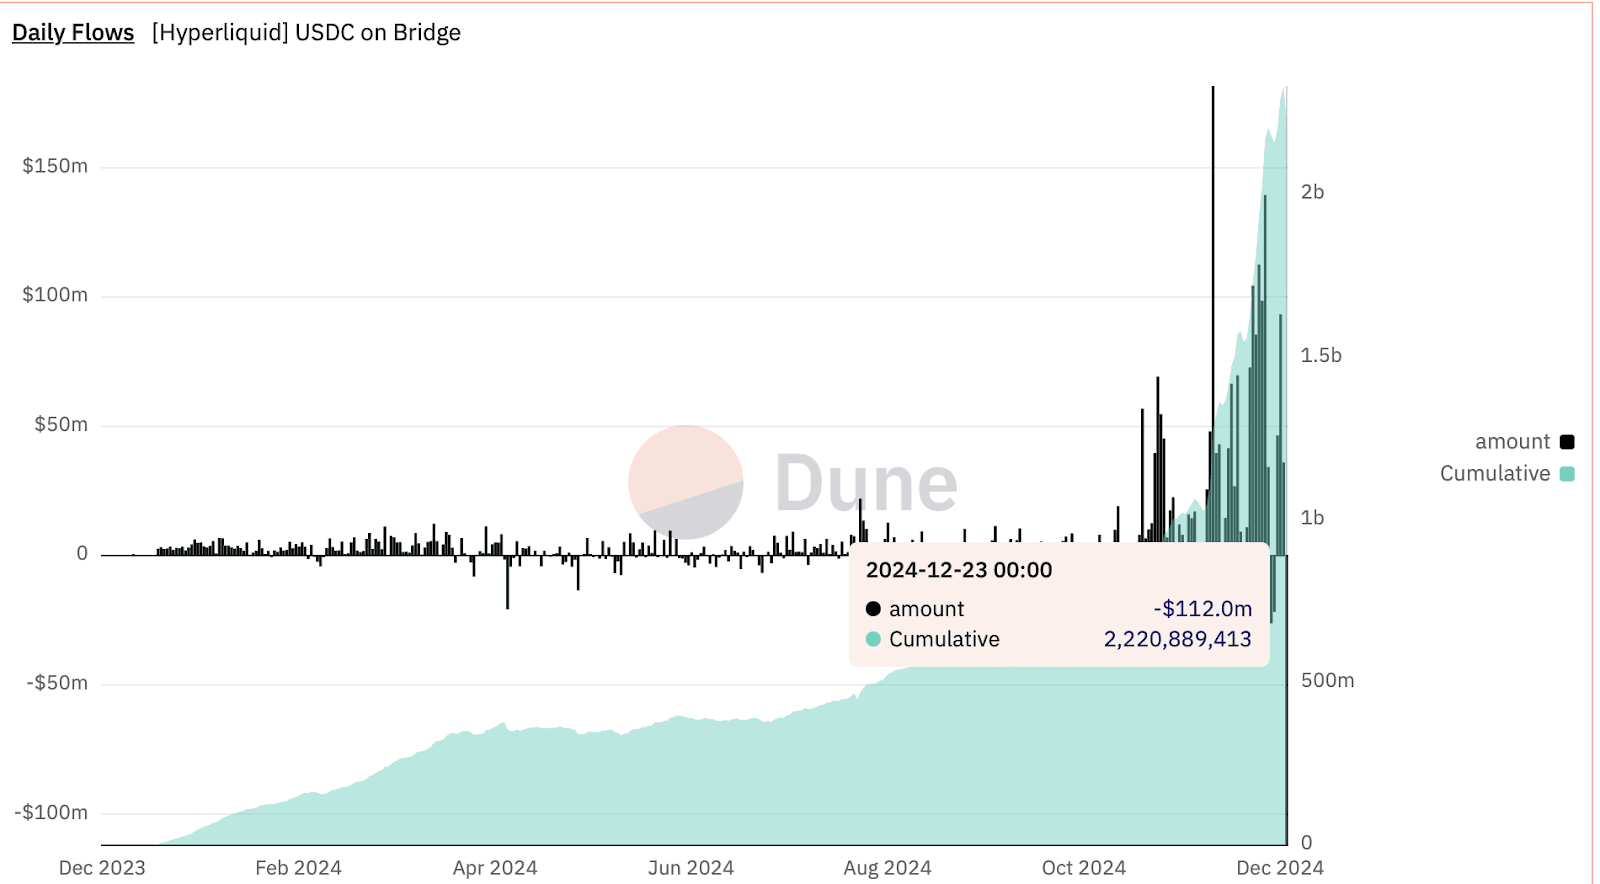Click the '500m' right axis label
This screenshot has width=1600, height=884.
pyautogui.click(x=1327, y=681)
